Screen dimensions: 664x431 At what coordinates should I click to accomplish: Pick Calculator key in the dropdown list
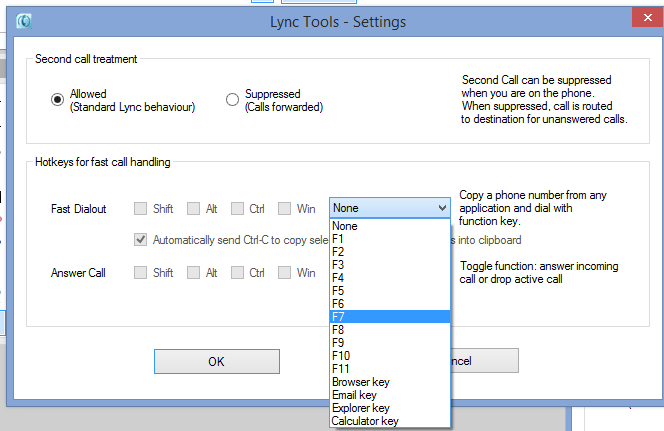[390, 421]
